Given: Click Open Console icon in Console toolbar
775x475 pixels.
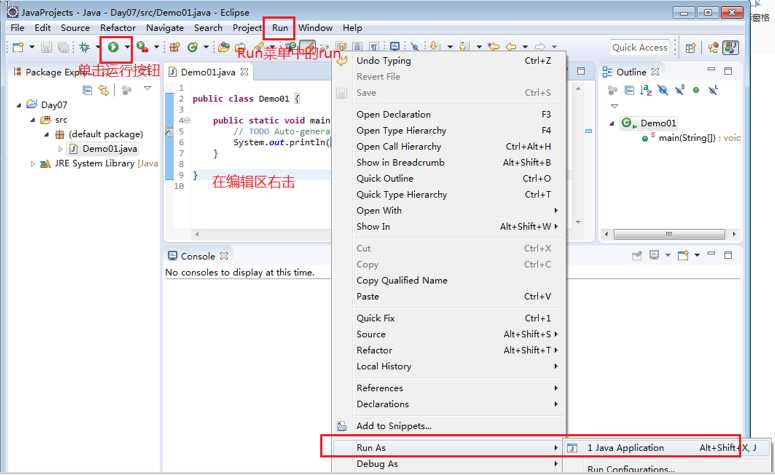Looking at the screenshot, I should point(683,255).
